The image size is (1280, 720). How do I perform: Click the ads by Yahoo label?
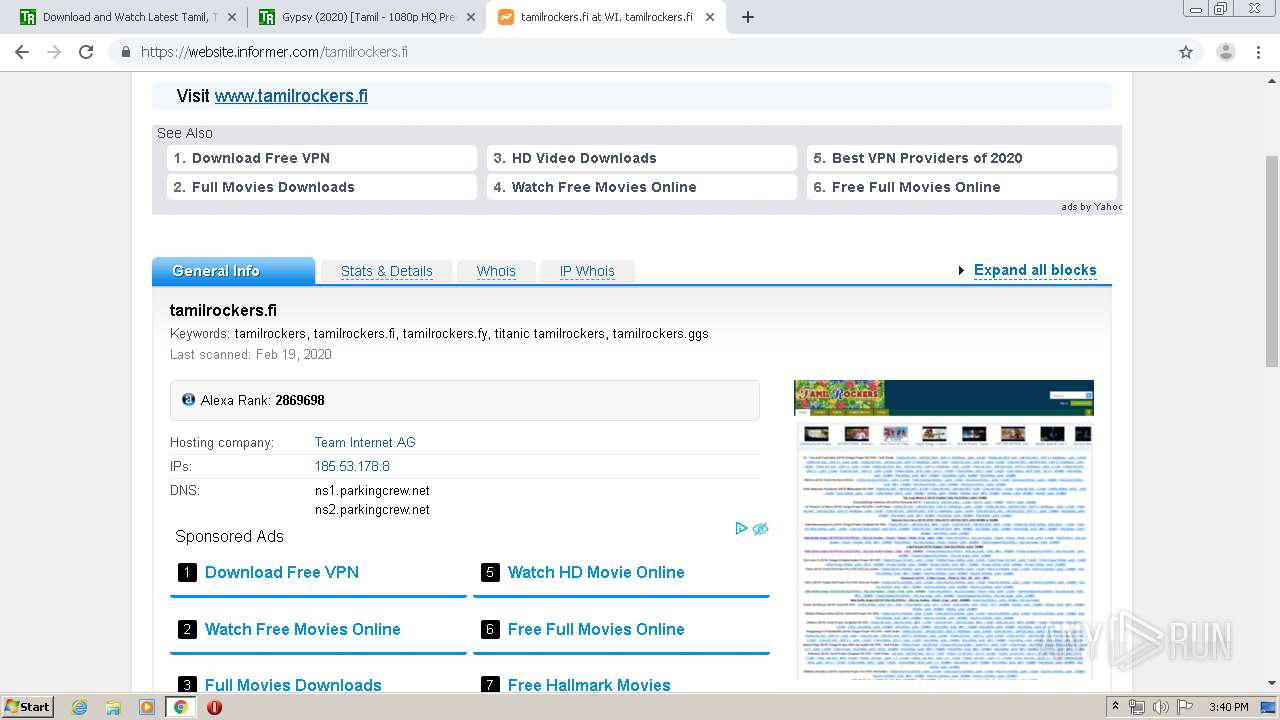tap(1092, 207)
